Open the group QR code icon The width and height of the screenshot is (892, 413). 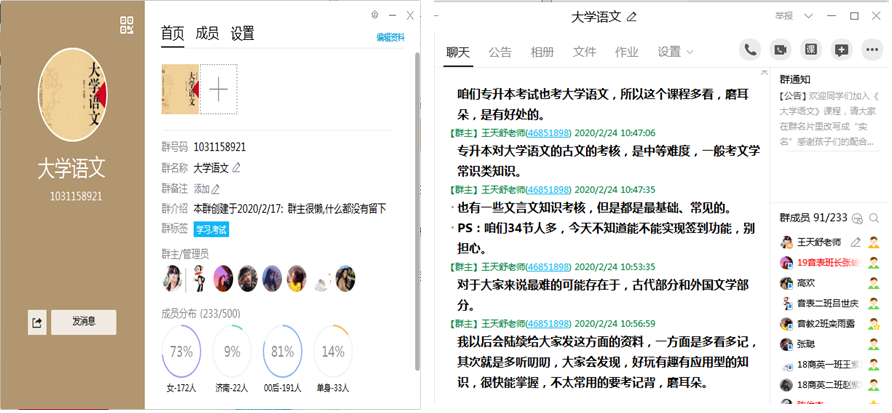pyautogui.click(x=126, y=25)
